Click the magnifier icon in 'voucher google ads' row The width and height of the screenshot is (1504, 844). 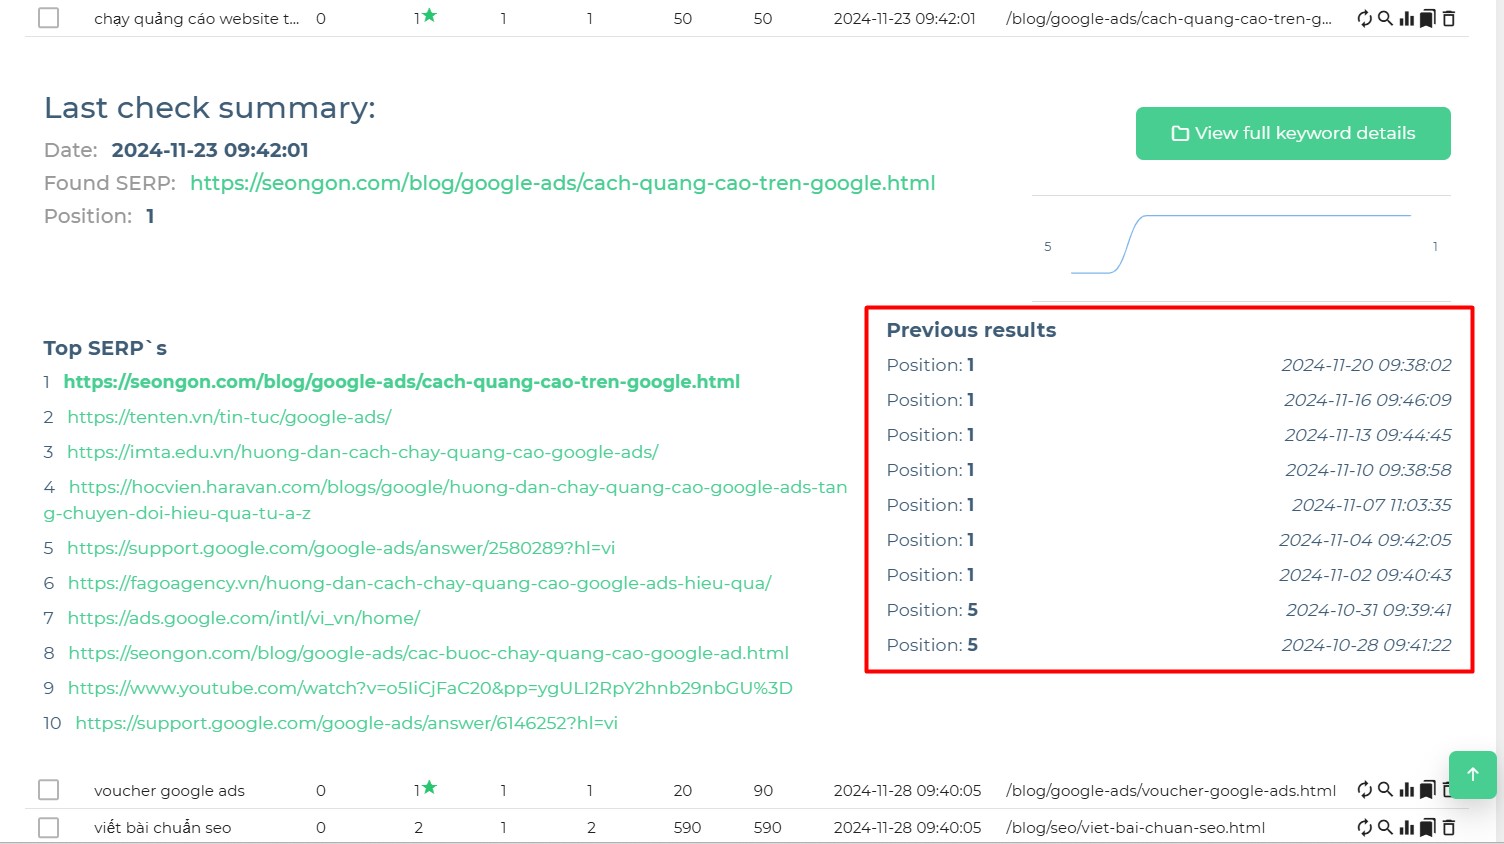(1385, 790)
